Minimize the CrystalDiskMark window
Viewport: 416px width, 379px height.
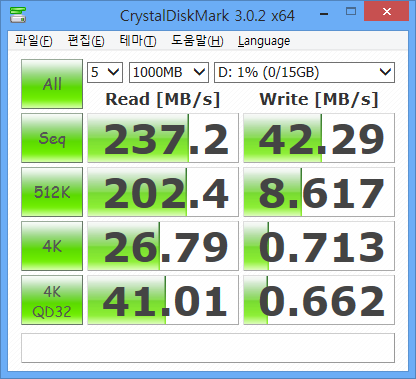(324, 14)
